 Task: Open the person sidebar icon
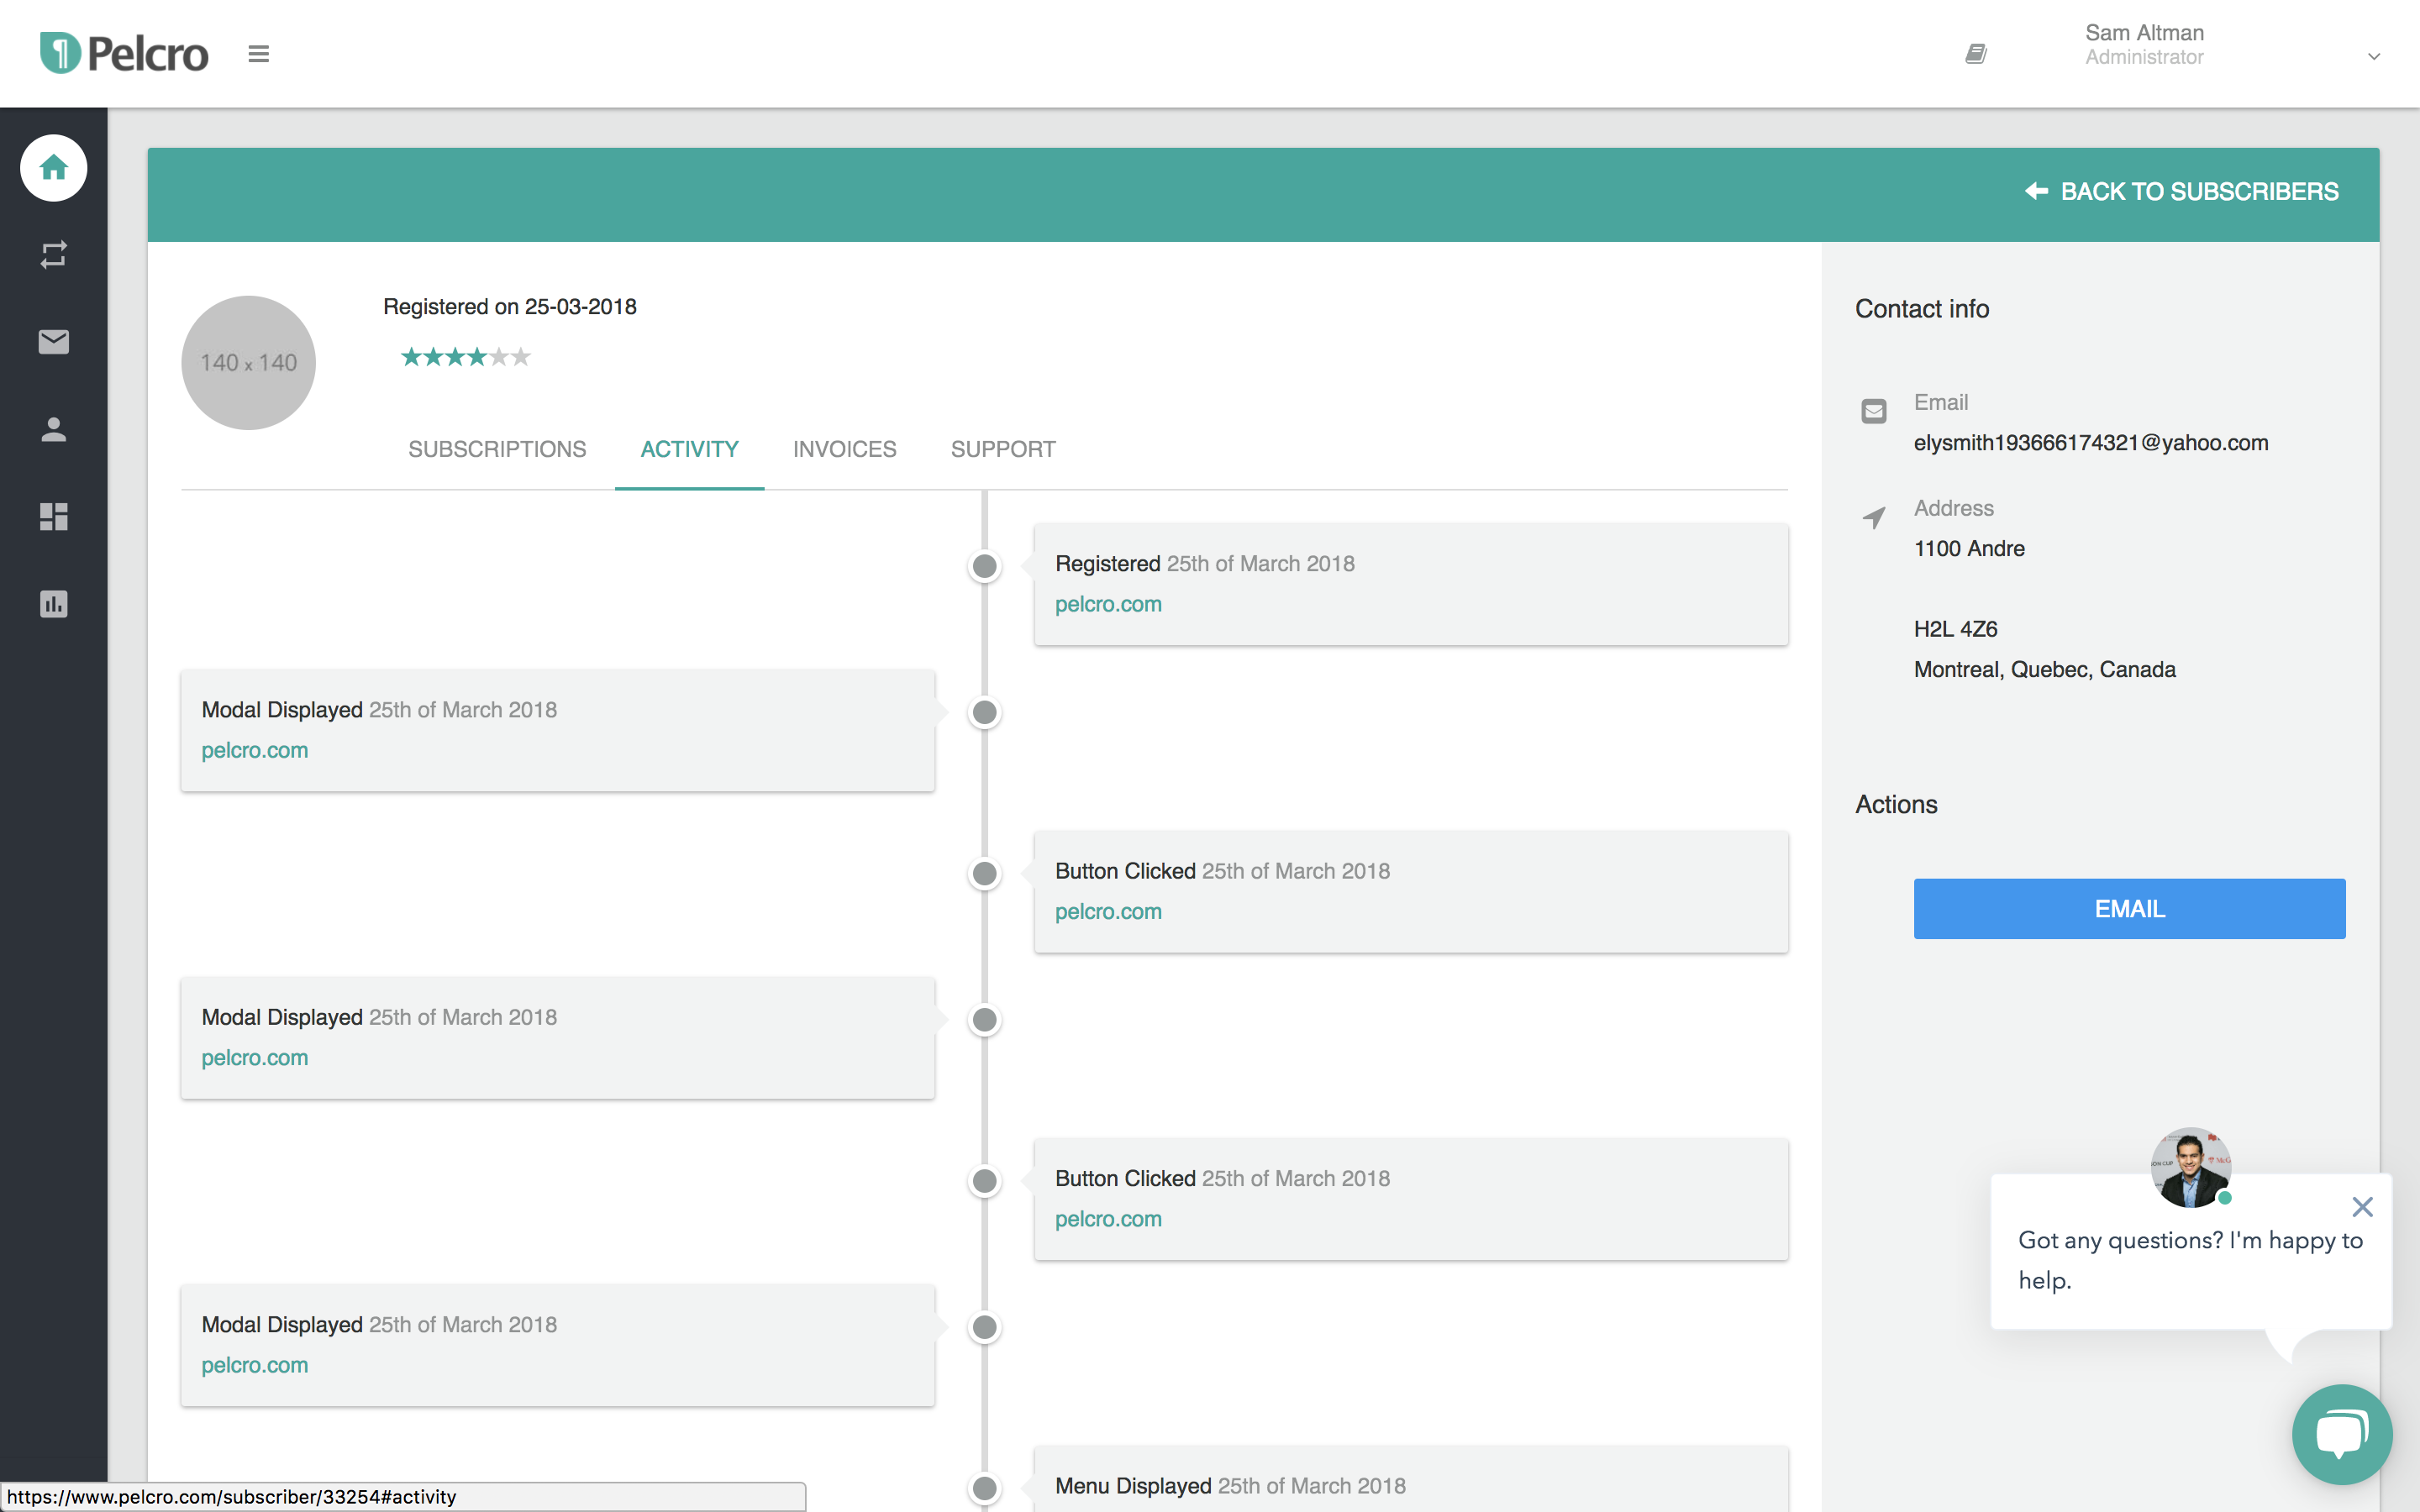(x=54, y=429)
